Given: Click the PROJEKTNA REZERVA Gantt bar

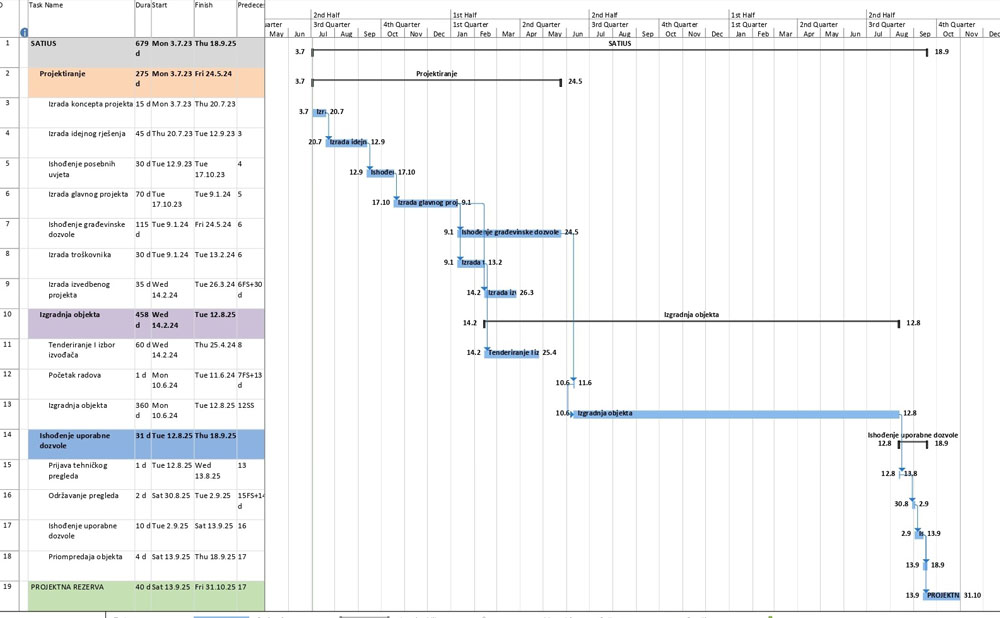Looking at the screenshot, I should pos(941,595).
